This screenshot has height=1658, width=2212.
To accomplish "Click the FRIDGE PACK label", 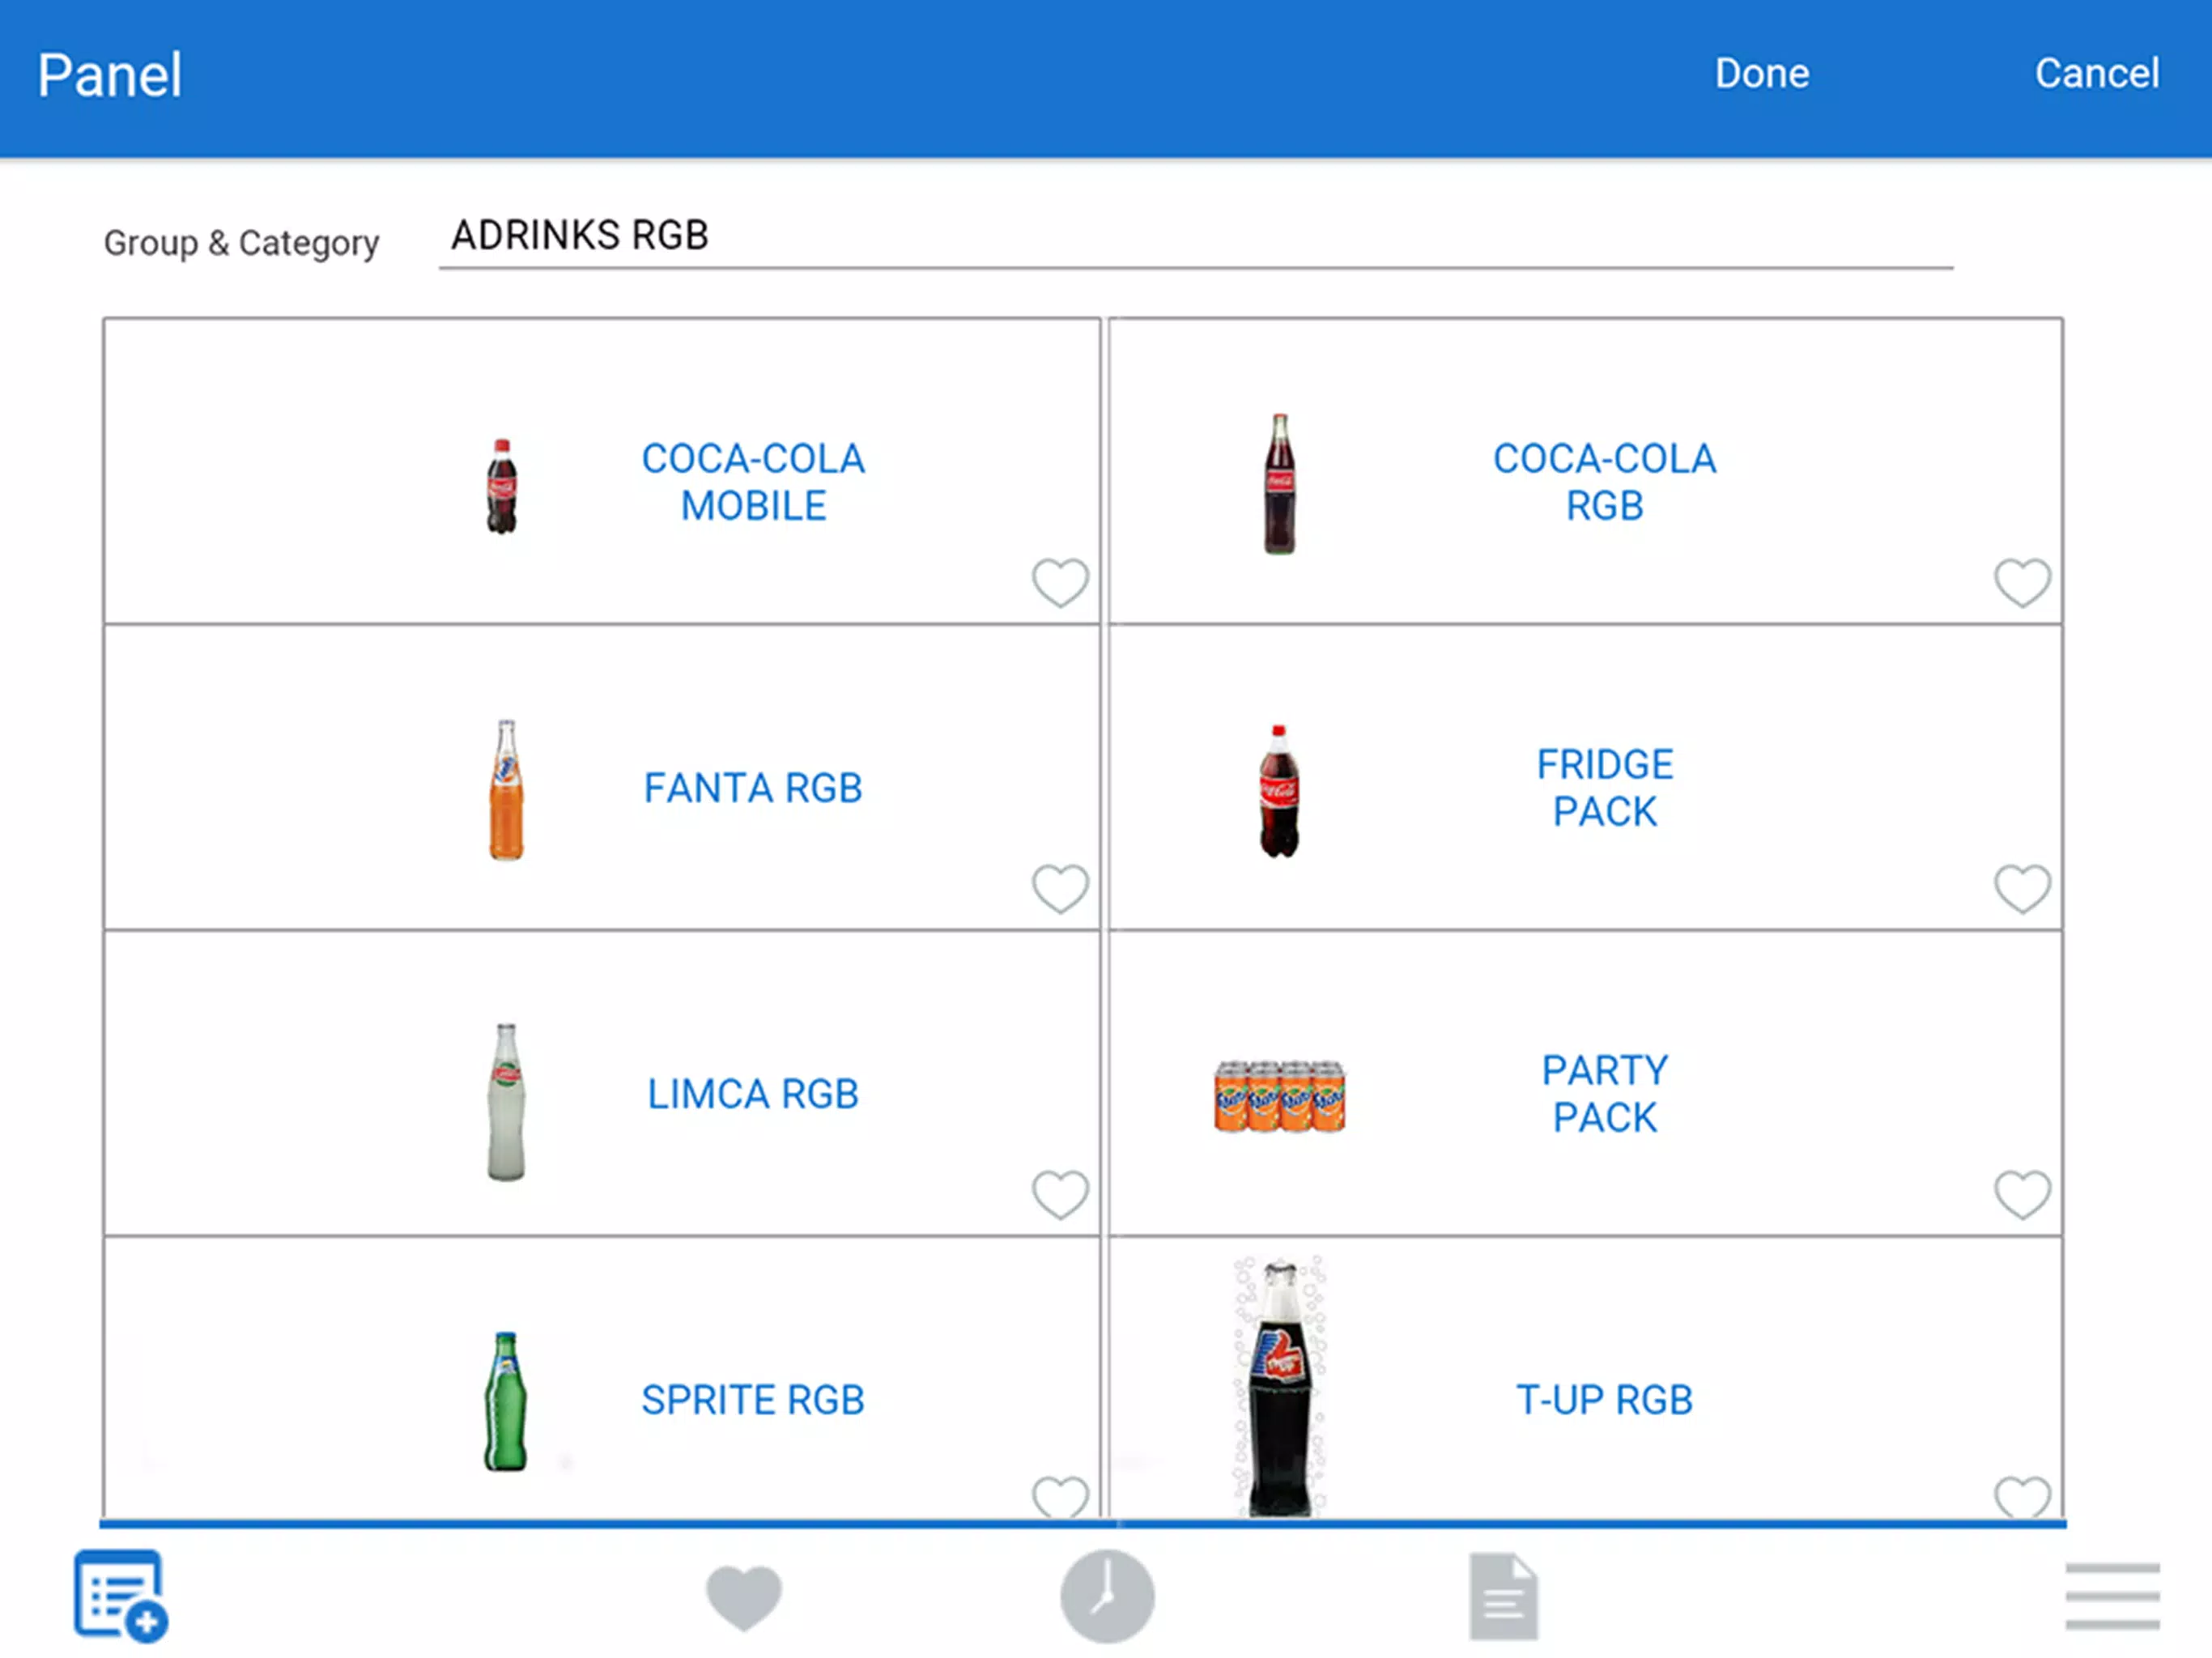I will point(1605,788).
